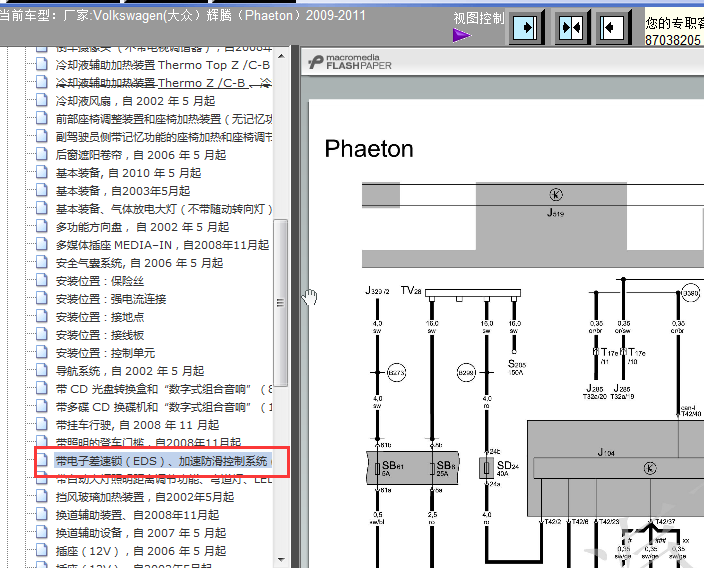Select 安装位置：接线板
Viewport: 704px width, 568px height.
coord(100,335)
